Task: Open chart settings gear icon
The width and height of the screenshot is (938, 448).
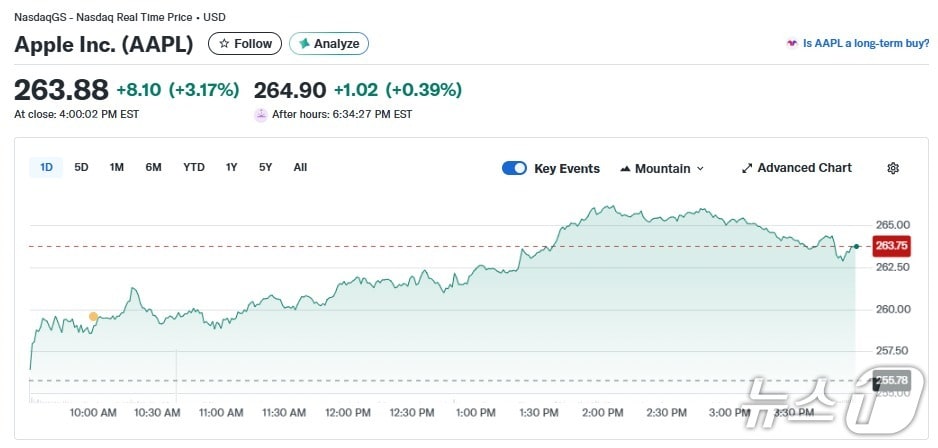Action: [x=893, y=168]
